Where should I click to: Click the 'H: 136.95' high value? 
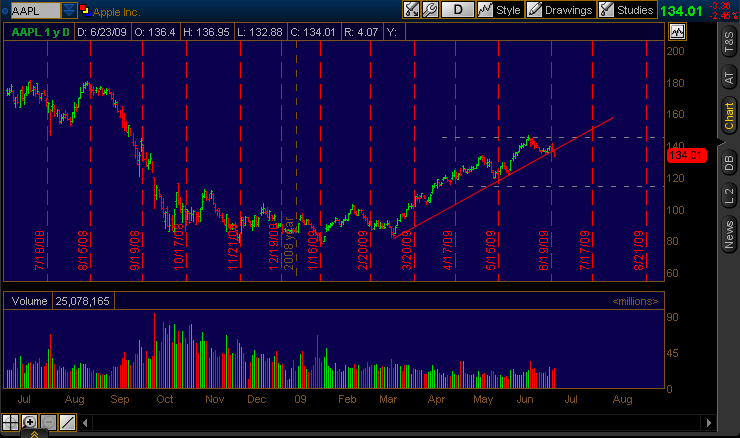206,32
